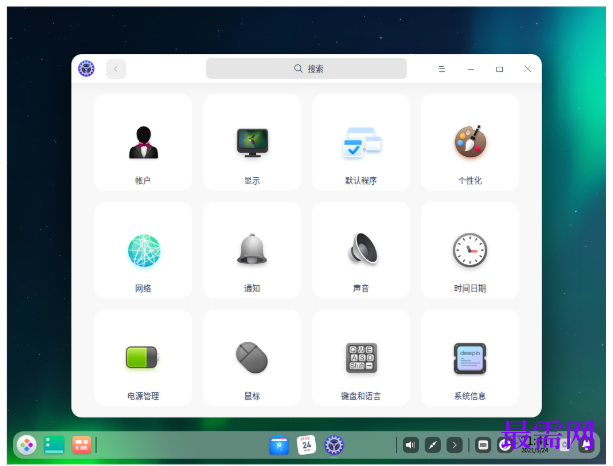Click the pen-shaped tray icon in the dock
This screenshot has width=613, height=466.
tap(433, 445)
